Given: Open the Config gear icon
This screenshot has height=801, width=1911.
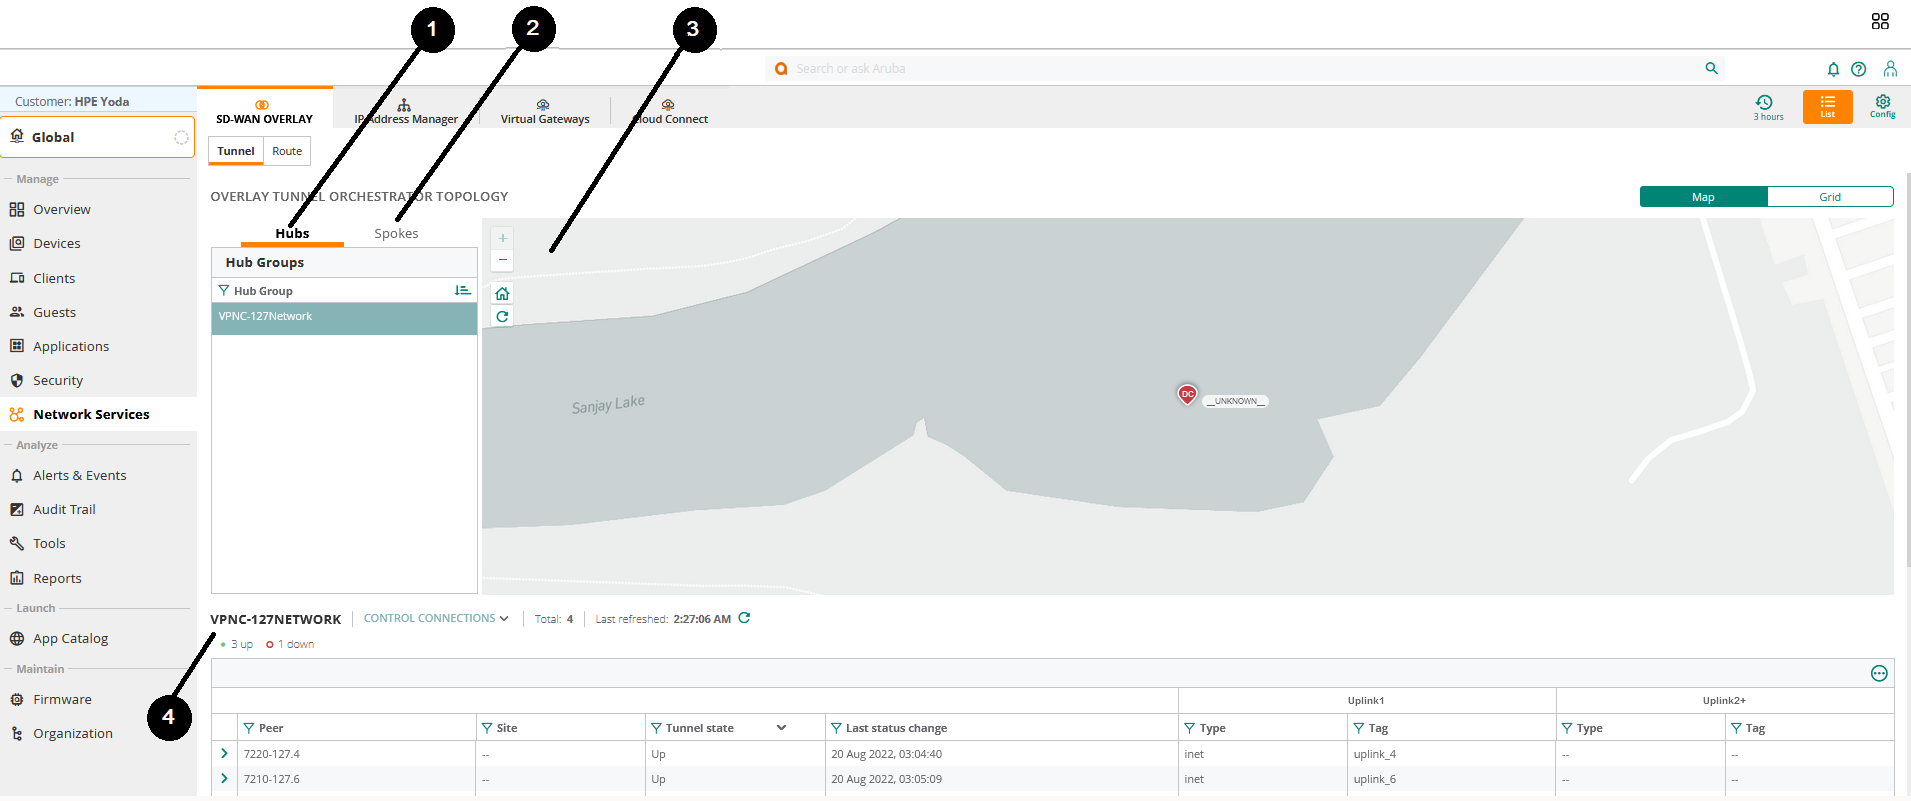Looking at the screenshot, I should tap(1883, 107).
